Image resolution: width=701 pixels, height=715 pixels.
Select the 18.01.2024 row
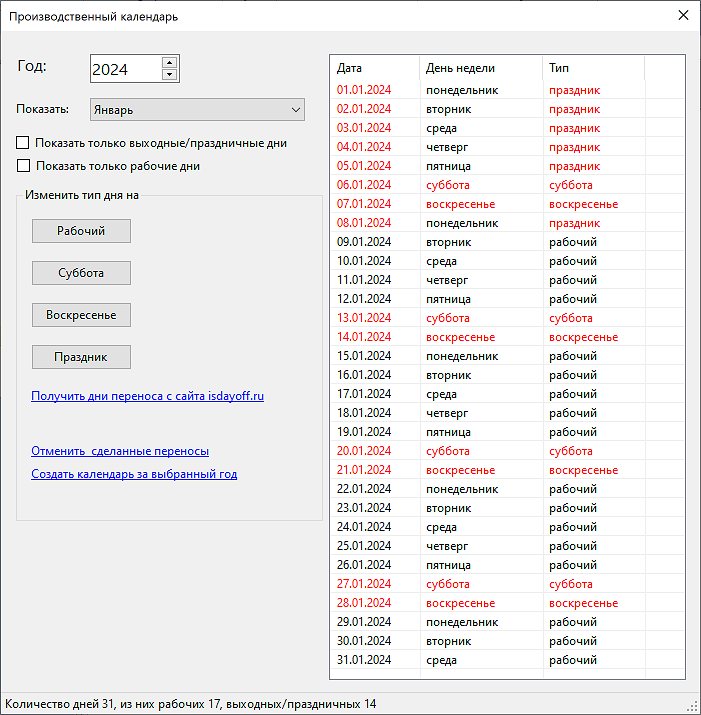coord(507,413)
